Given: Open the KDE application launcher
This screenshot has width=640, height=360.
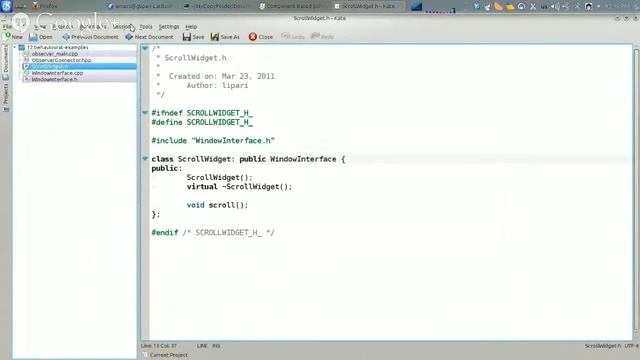Looking at the screenshot, I should [7, 6].
